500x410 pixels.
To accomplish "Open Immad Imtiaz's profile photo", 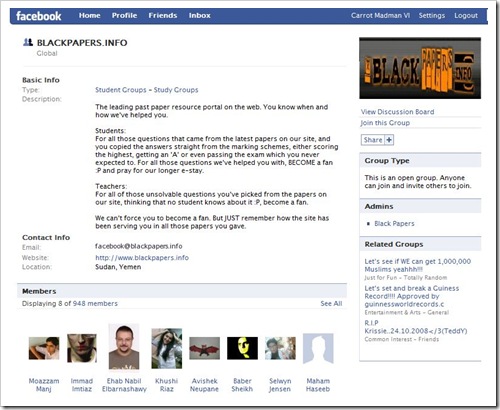I will coord(82,348).
